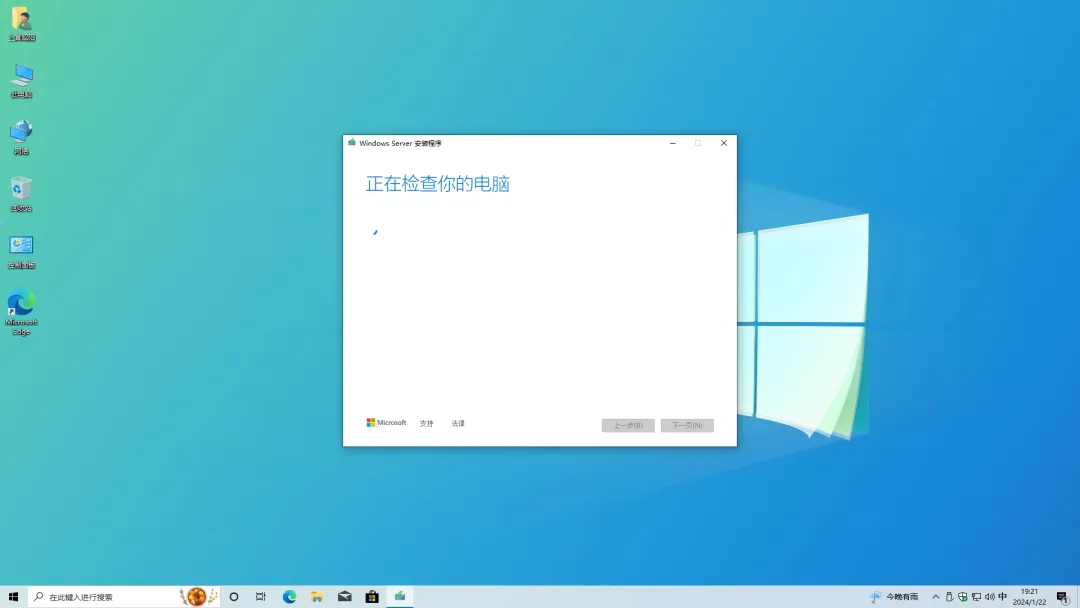Viewport: 1080px width, 608px height.
Task: Select the active Windows Server 安装程序 taskbar icon
Action: (400, 596)
